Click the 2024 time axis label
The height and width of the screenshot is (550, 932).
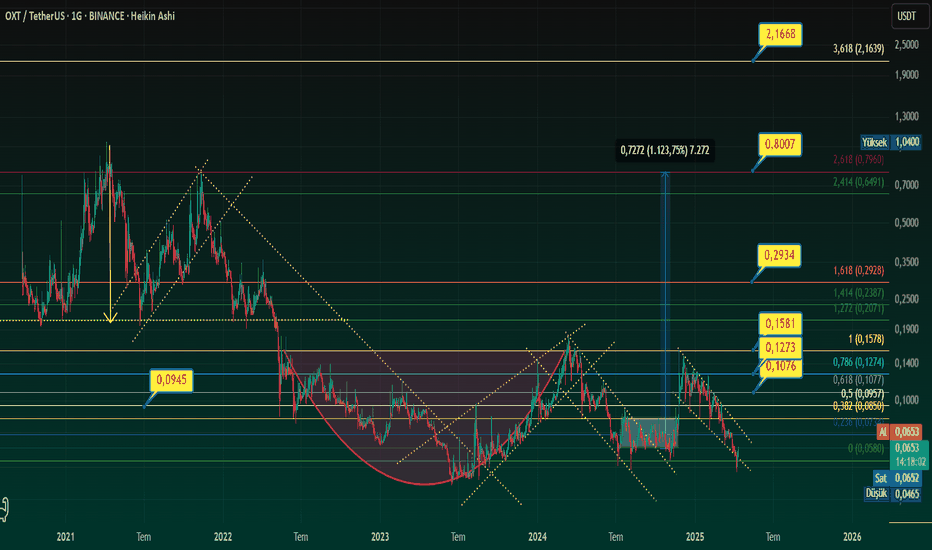(537, 537)
